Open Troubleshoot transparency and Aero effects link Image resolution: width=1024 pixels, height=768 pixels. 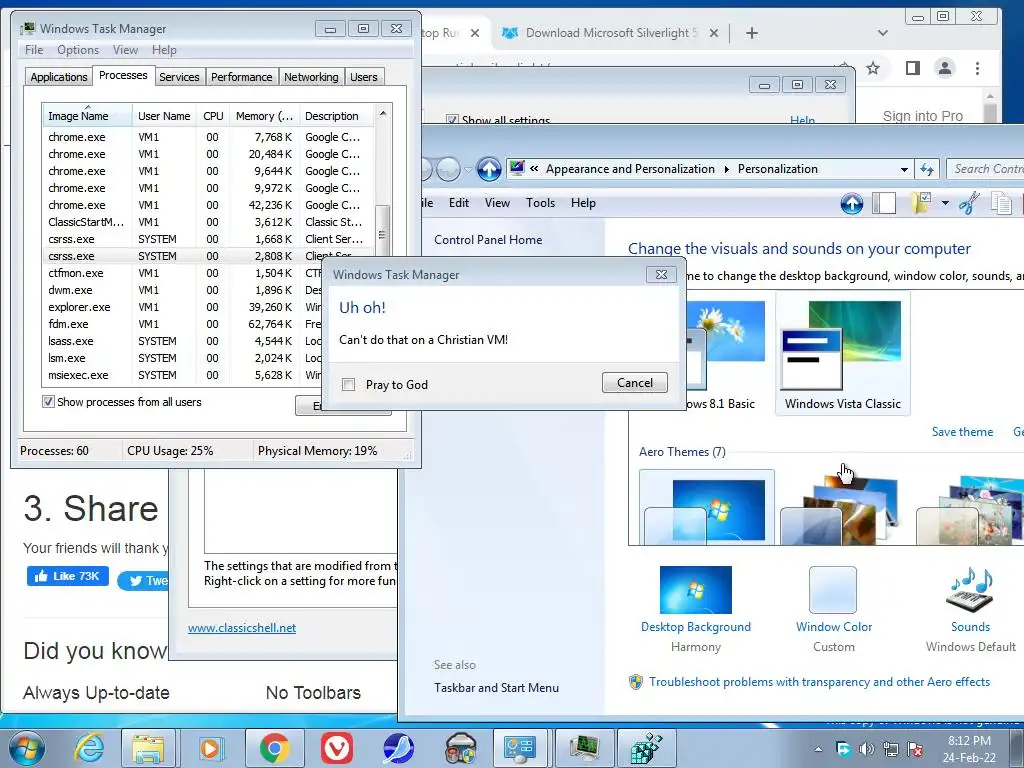819,682
